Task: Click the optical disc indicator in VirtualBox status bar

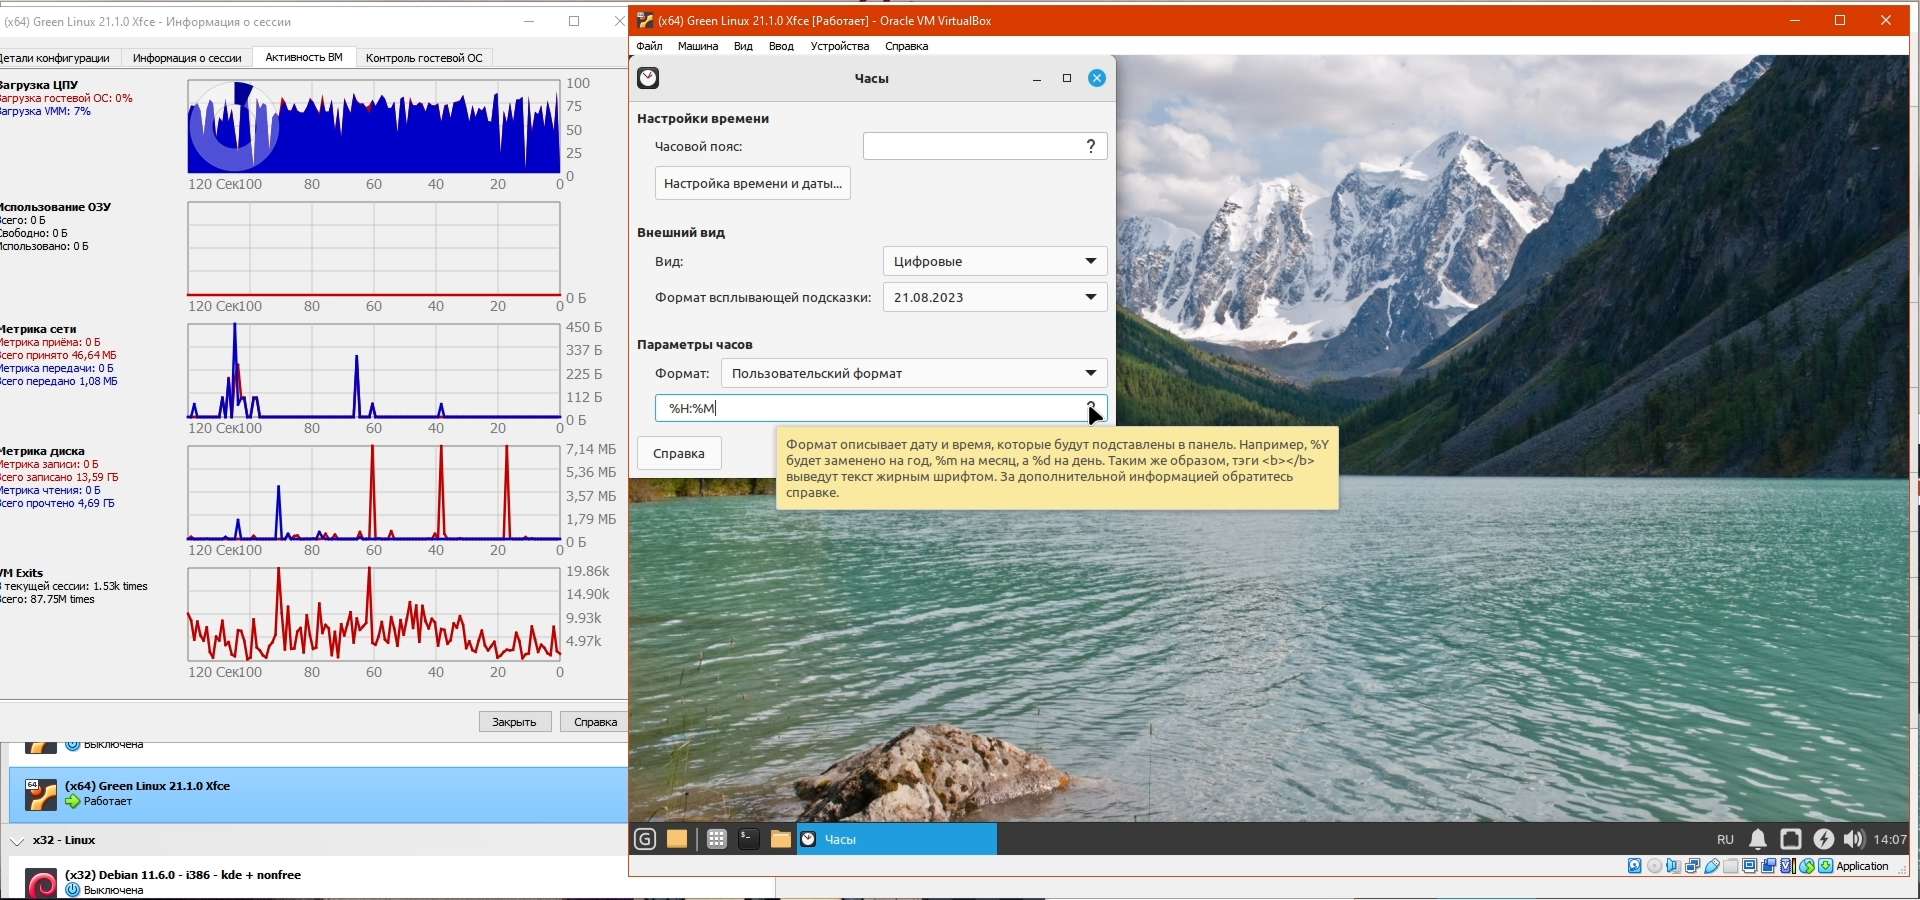Action: point(1654,866)
